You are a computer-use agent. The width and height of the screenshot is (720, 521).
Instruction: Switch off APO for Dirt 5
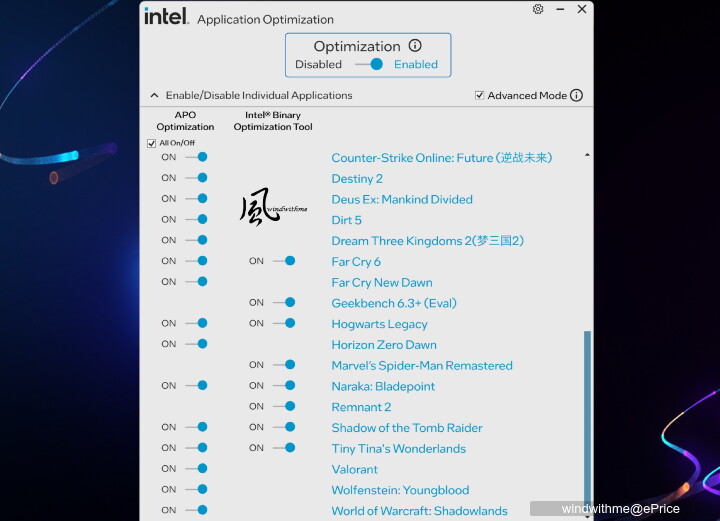(x=196, y=219)
